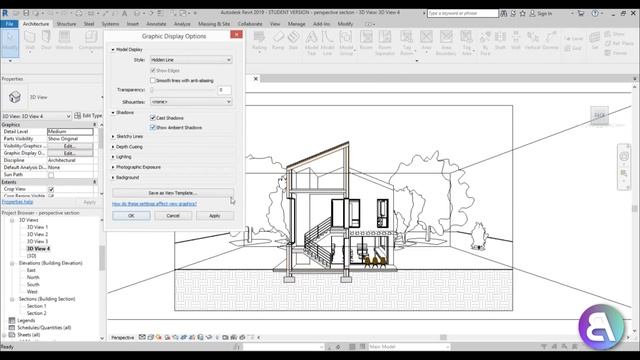Open the Style dropdown showing Hidden Line

pyautogui.click(x=191, y=60)
